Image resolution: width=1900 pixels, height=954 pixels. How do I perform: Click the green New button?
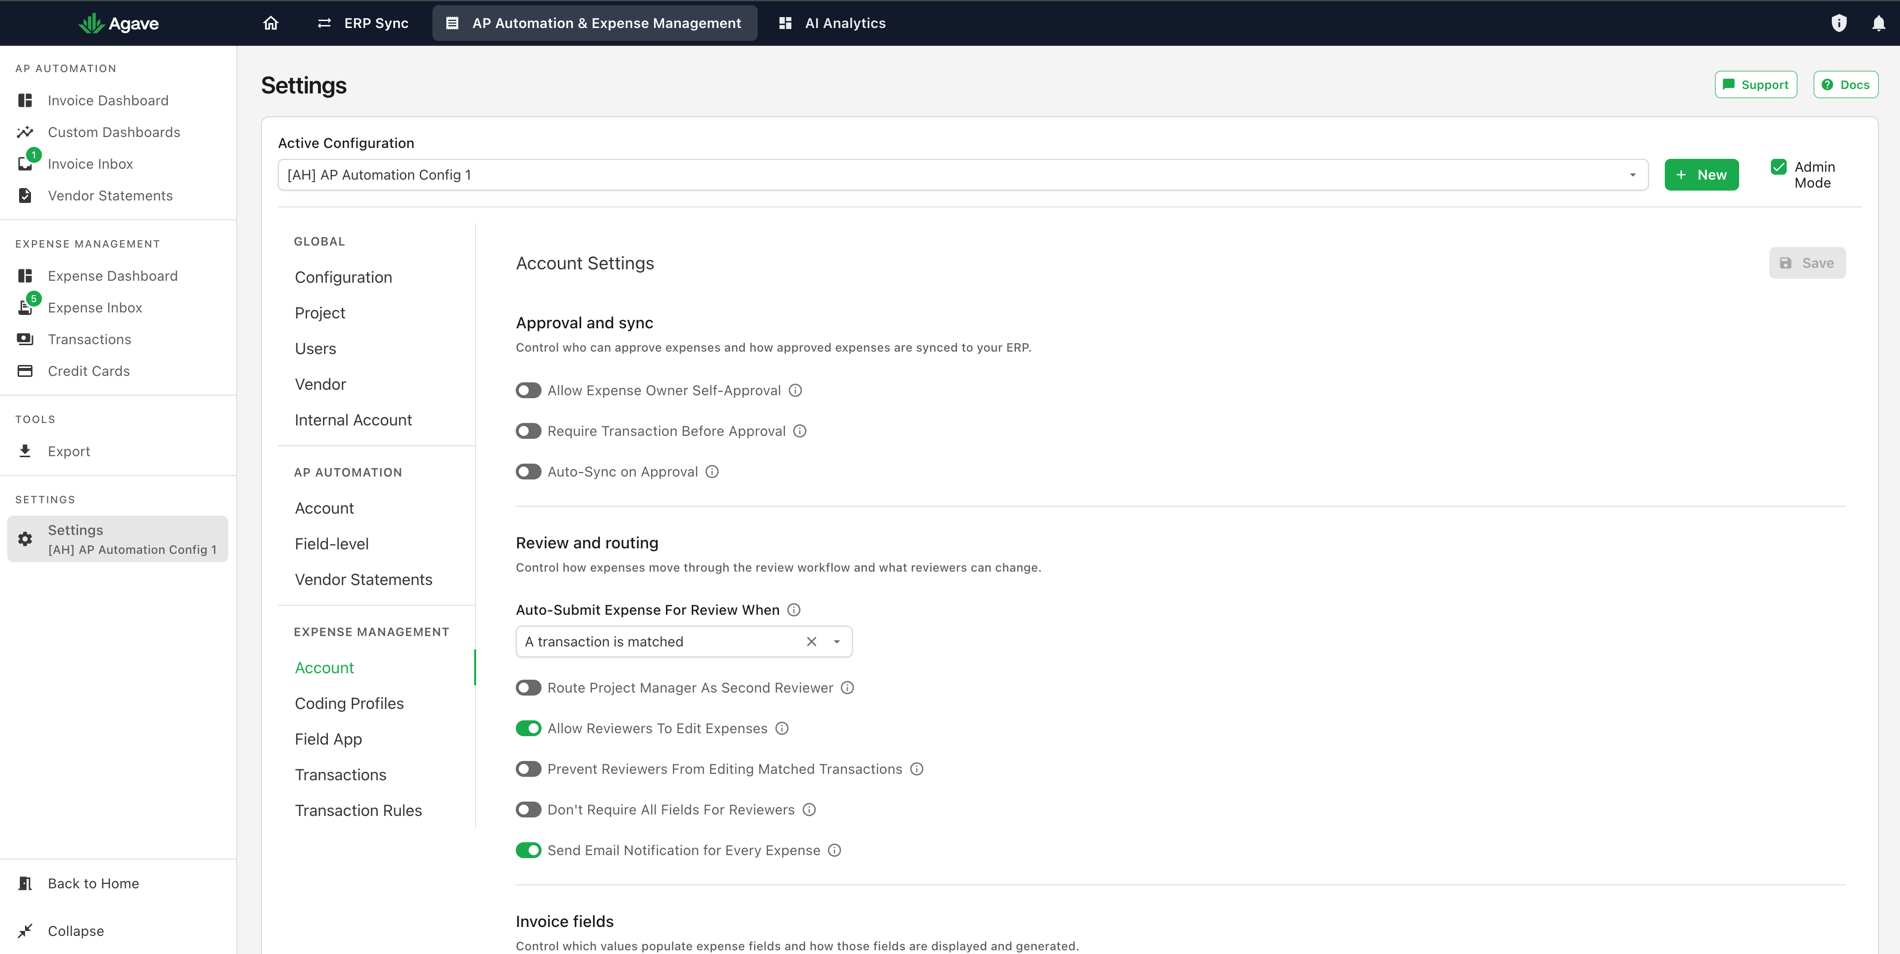tap(1701, 175)
